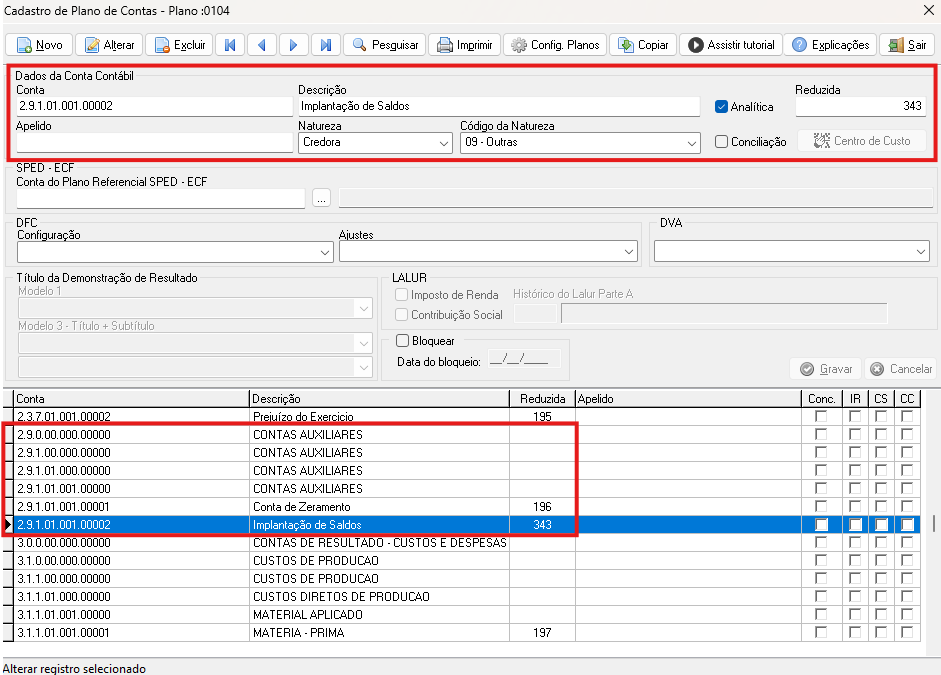The width and height of the screenshot is (941, 675).
Task: Click Reduzida value 197 in grid
Action: click(542, 632)
